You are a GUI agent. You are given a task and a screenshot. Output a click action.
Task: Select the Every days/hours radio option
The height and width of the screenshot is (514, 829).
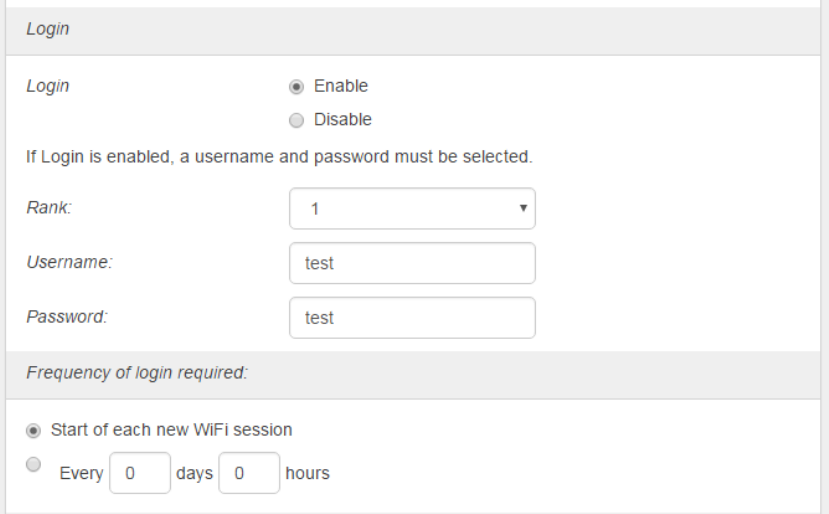(x=35, y=464)
